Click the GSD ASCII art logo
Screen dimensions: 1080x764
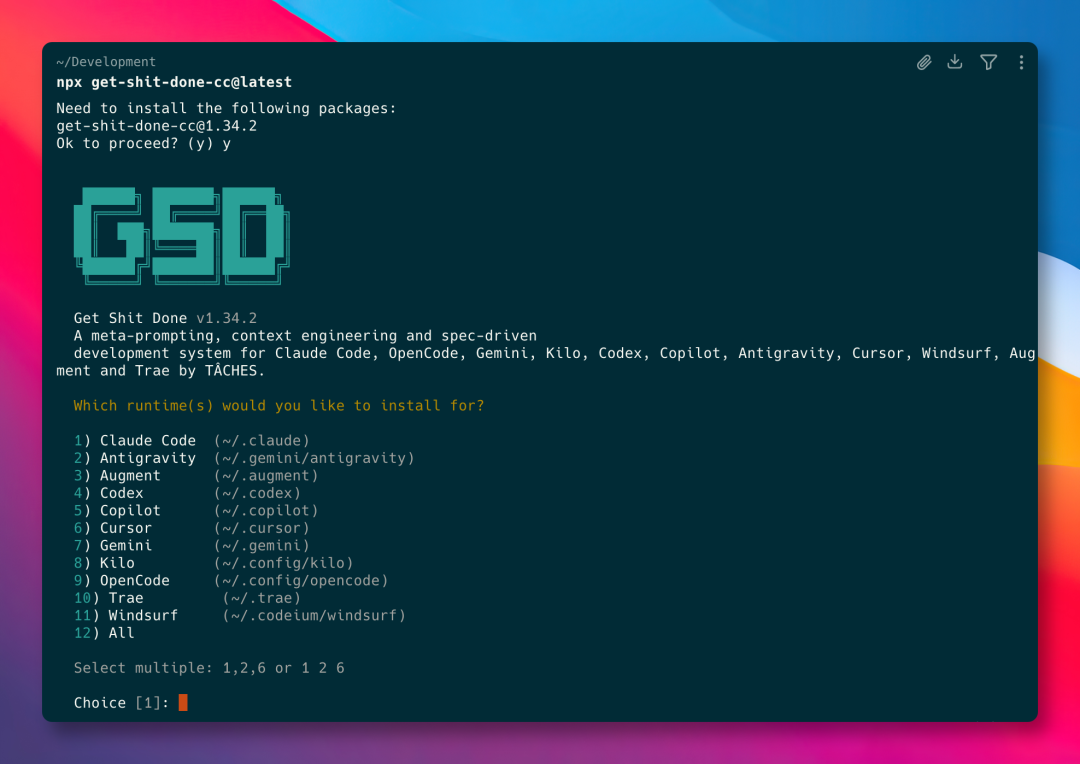(182, 236)
